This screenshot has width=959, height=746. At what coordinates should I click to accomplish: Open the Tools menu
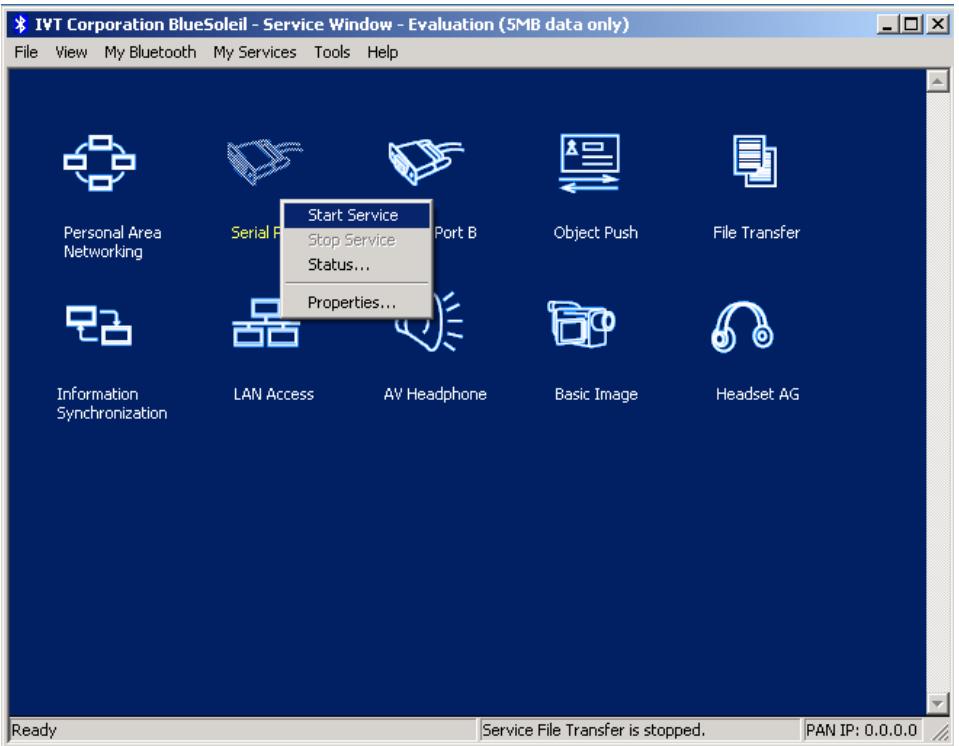(332, 53)
